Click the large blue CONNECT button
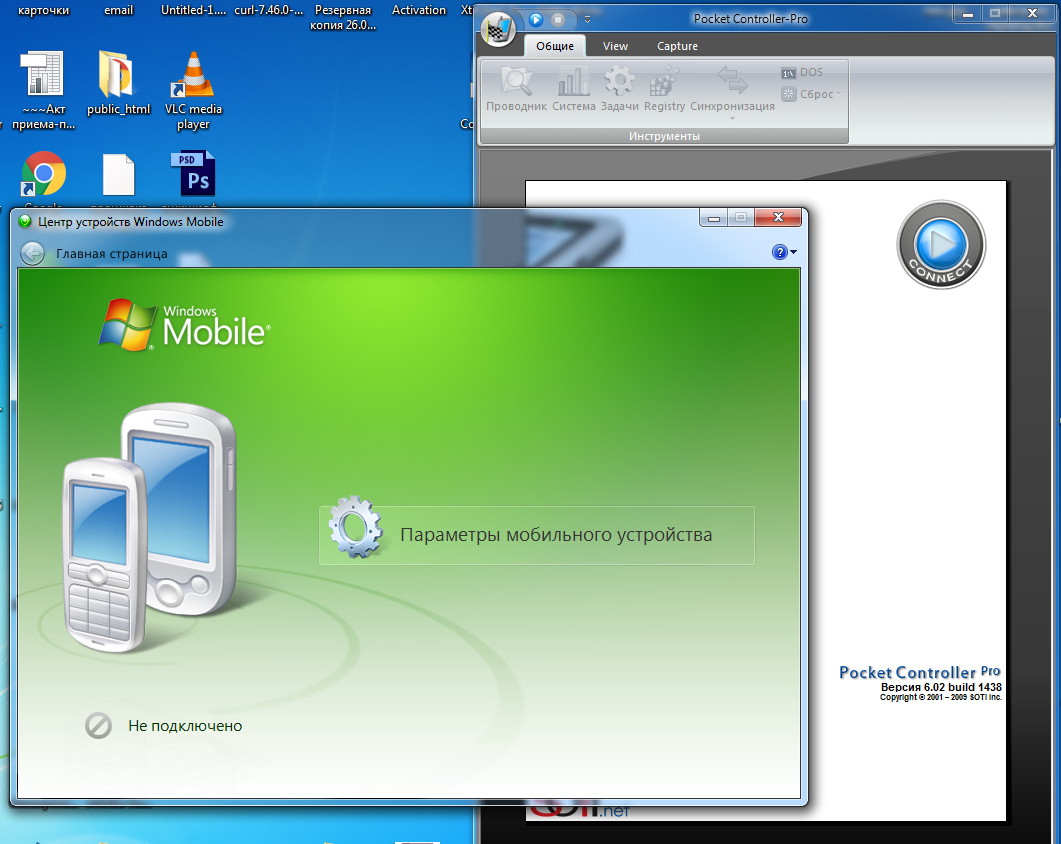Viewport: 1061px width, 844px height. click(x=940, y=244)
